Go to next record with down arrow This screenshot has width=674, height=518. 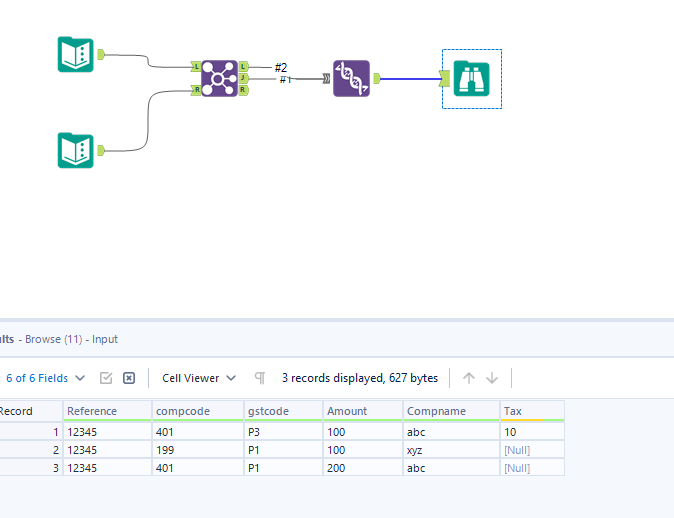[x=491, y=378]
